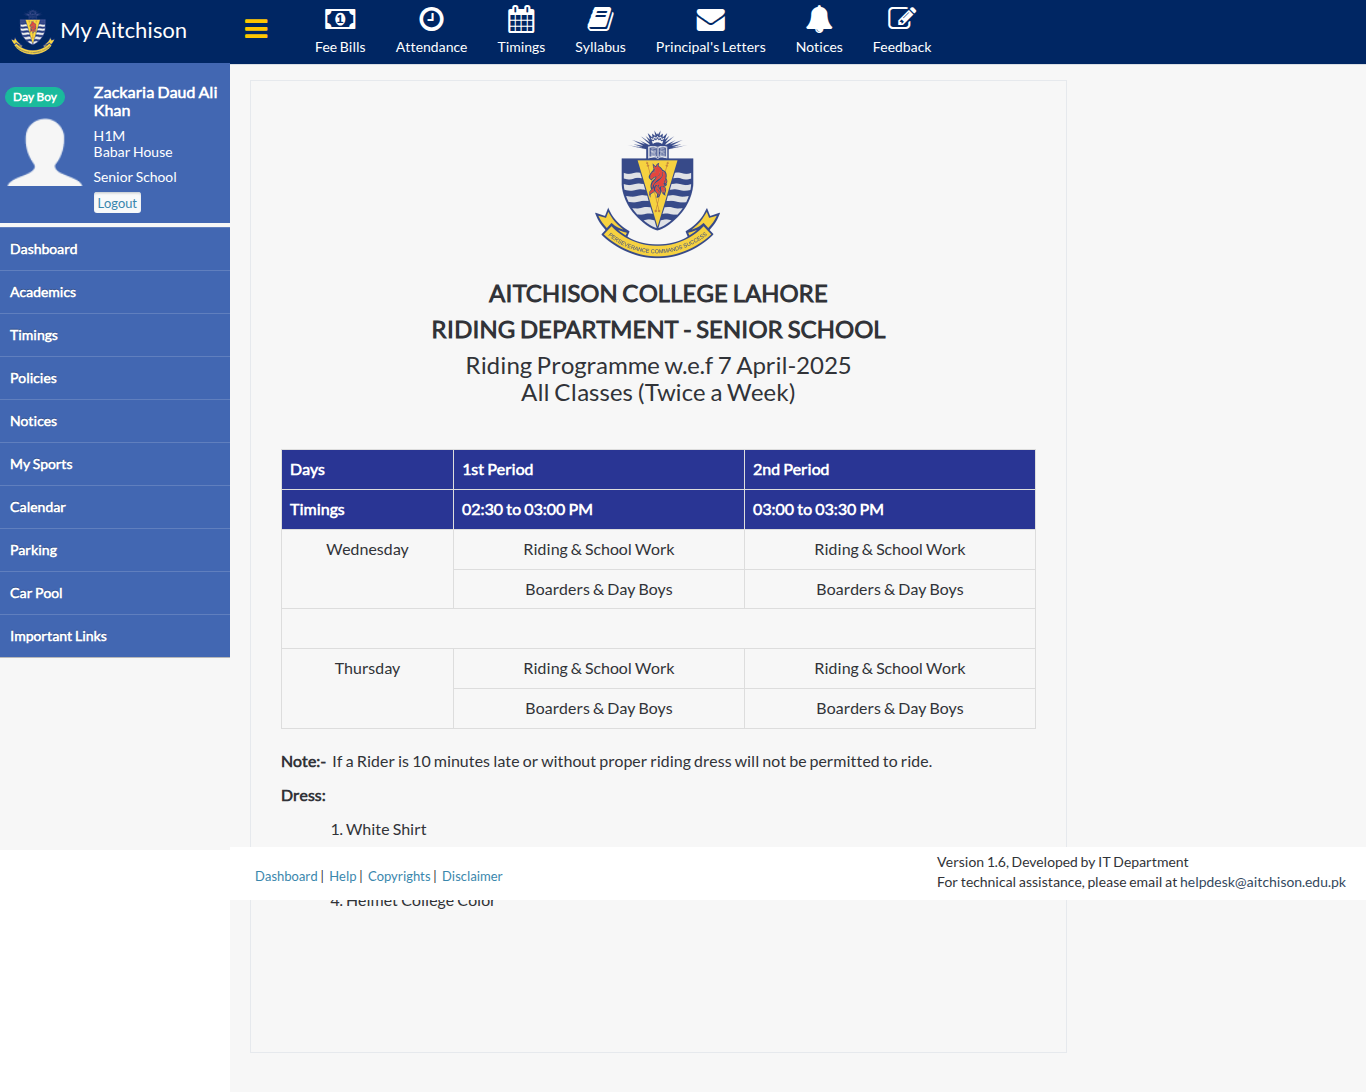Open Principal's Letters envelope icon
The height and width of the screenshot is (1092, 1366).
[710, 19]
